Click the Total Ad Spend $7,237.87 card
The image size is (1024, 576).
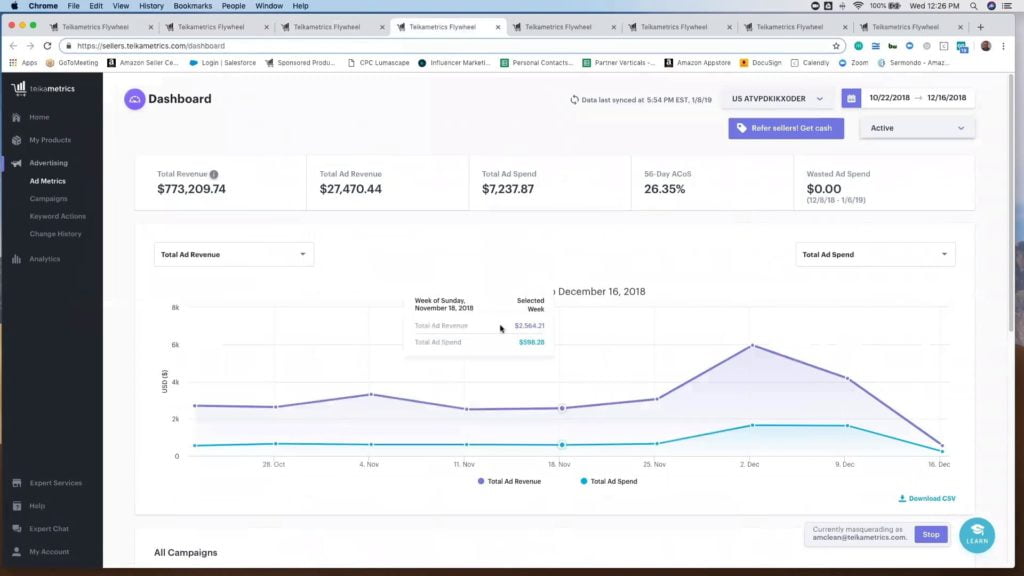[x=550, y=183]
